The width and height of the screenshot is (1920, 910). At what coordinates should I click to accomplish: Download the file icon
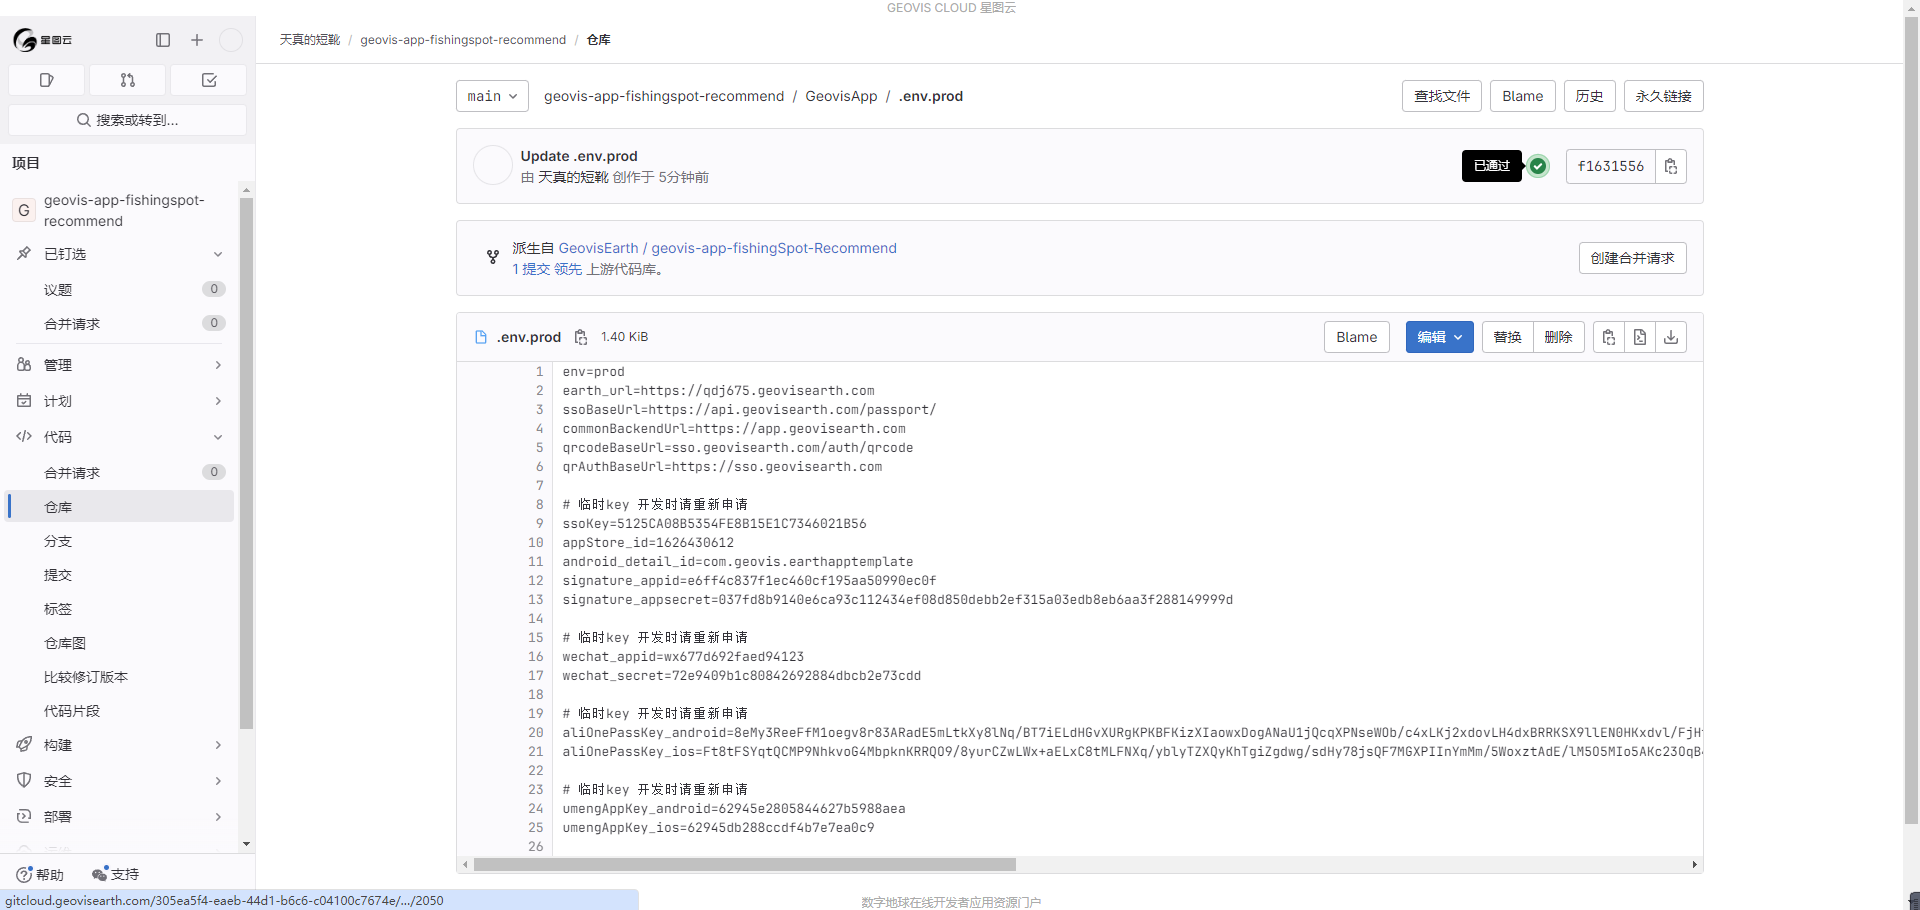(x=1671, y=337)
